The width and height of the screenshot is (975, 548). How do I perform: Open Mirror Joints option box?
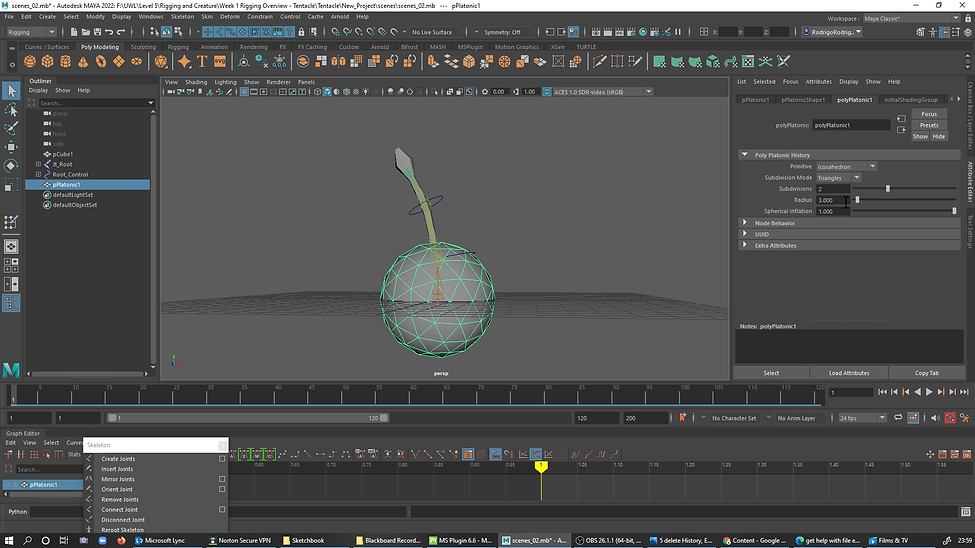pos(222,480)
